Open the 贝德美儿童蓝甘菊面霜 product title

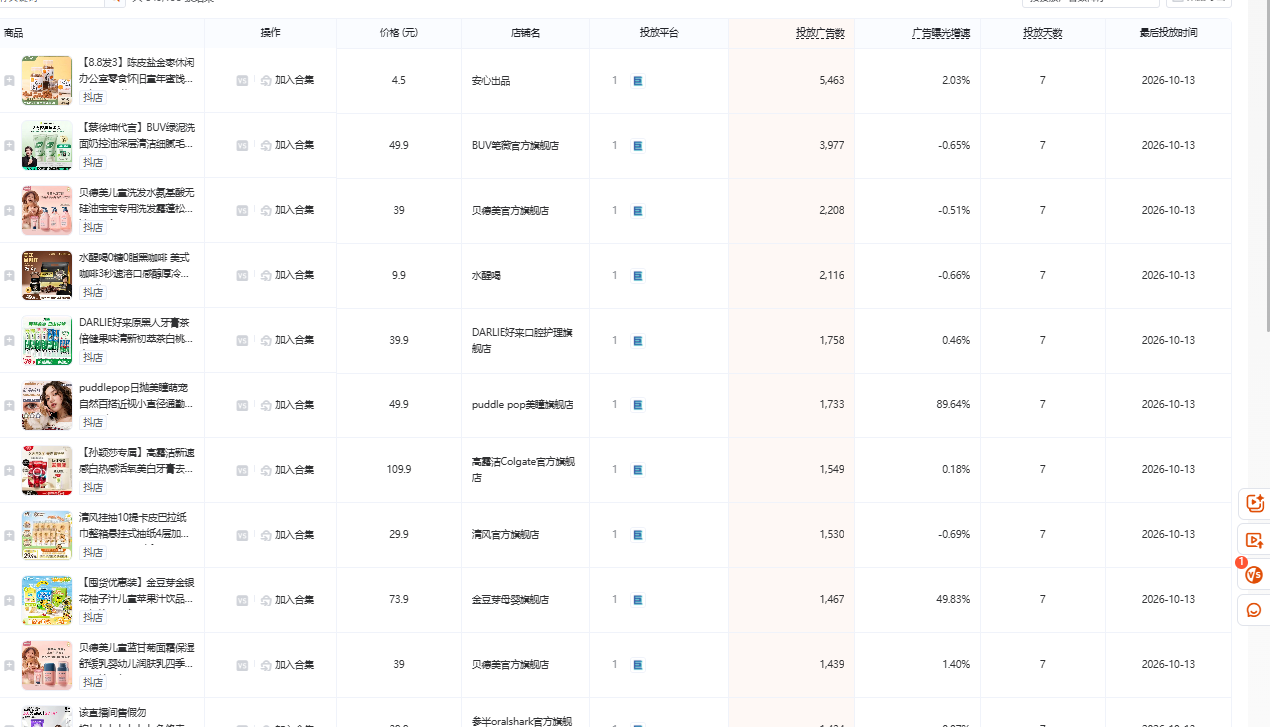pos(137,656)
